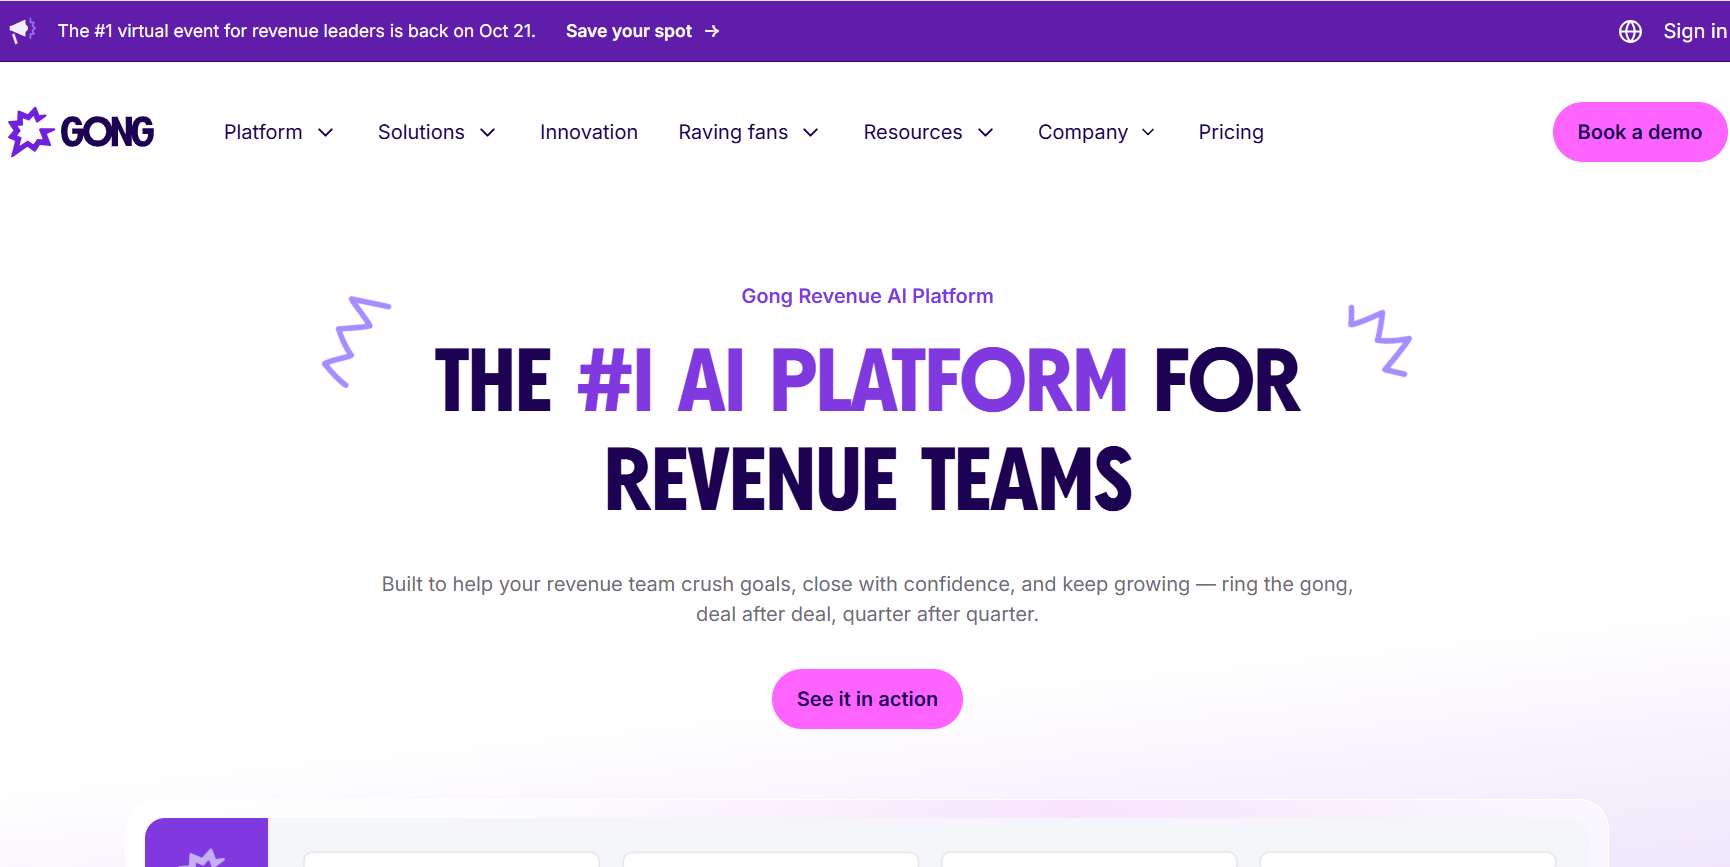
Task: Click the Sign in link
Action: 1694,31
